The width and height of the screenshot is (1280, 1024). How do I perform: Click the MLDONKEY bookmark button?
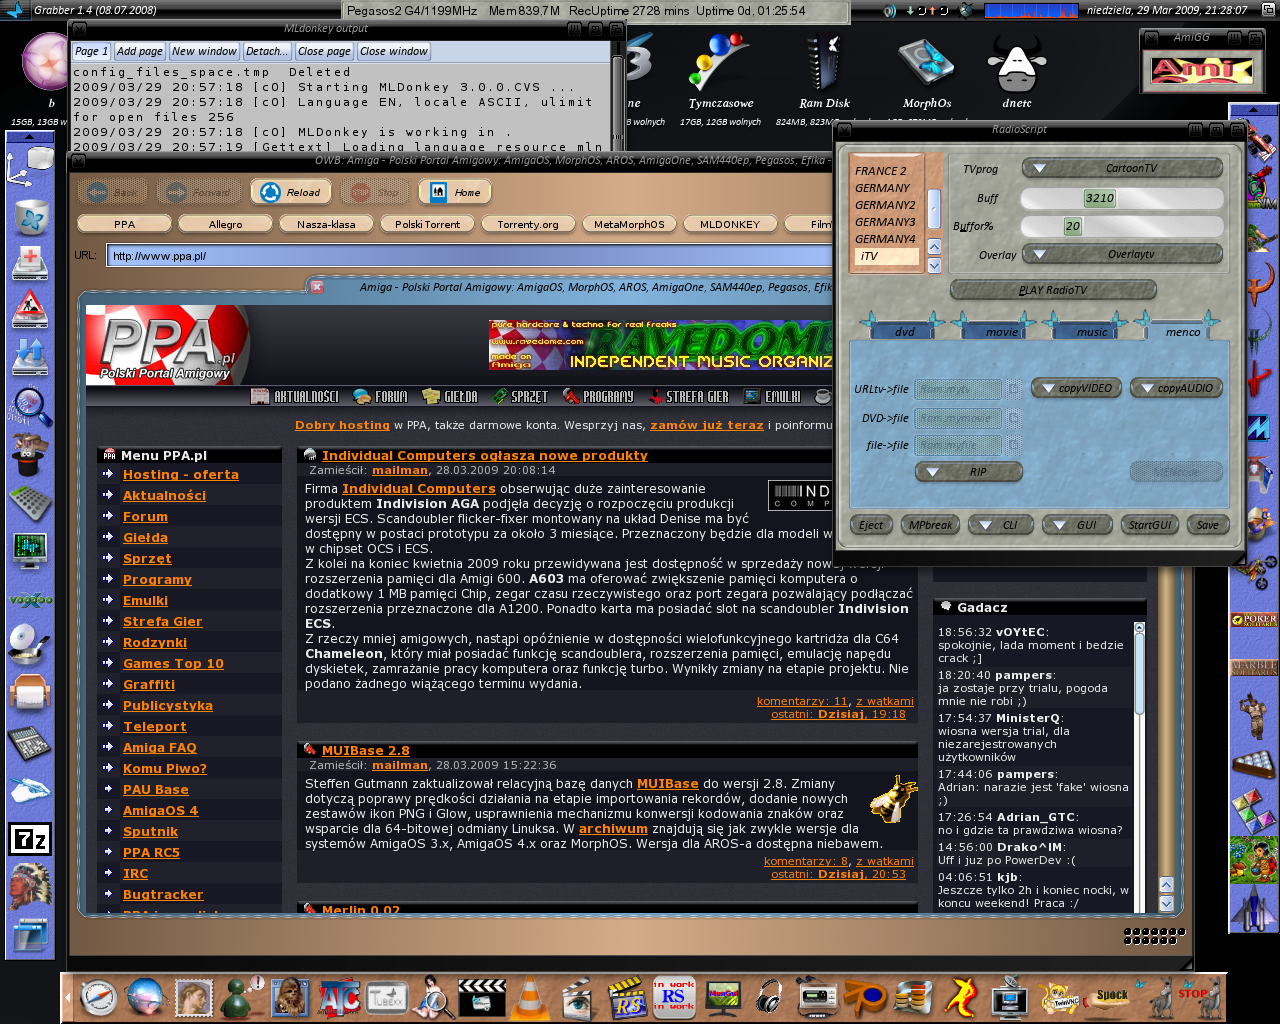click(730, 224)
